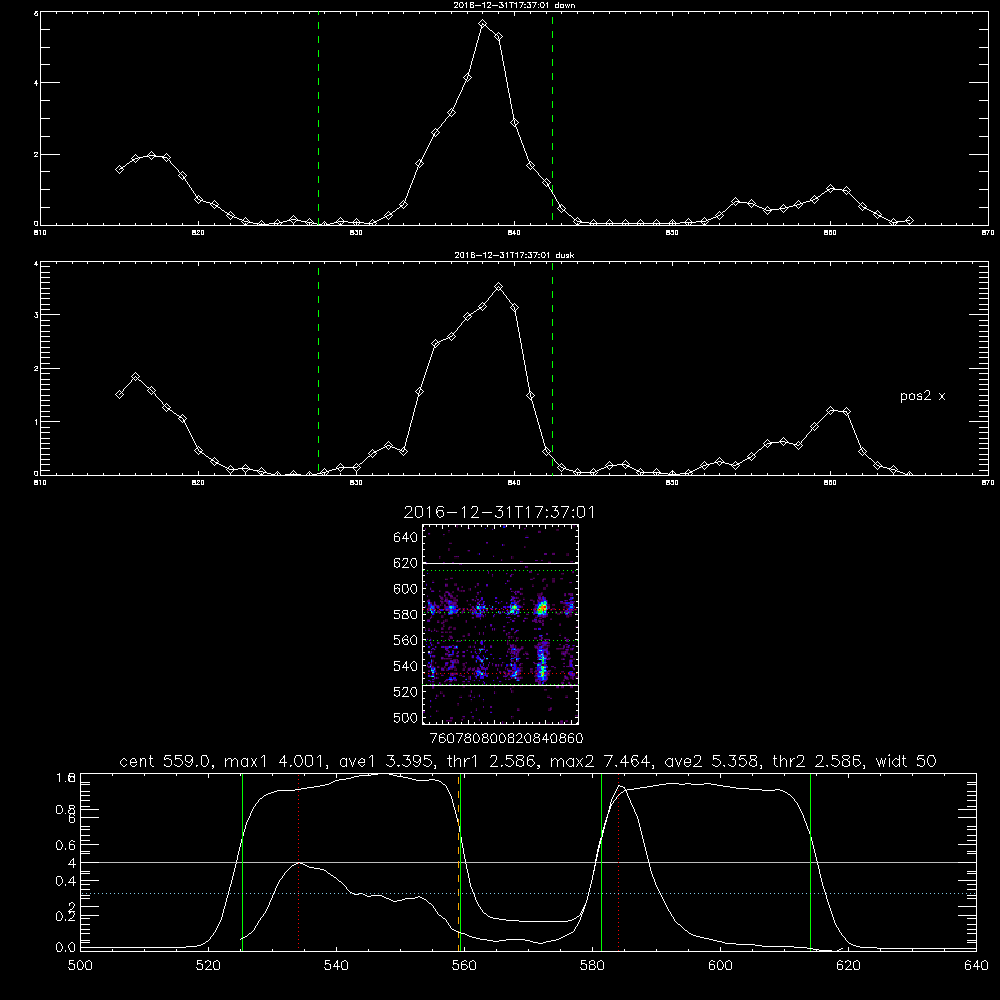This screenshot has height=1000, width=1000.
Task: Click the '2016-12-31T17:37:01 dawn' plot title
Action: point(514,5)
